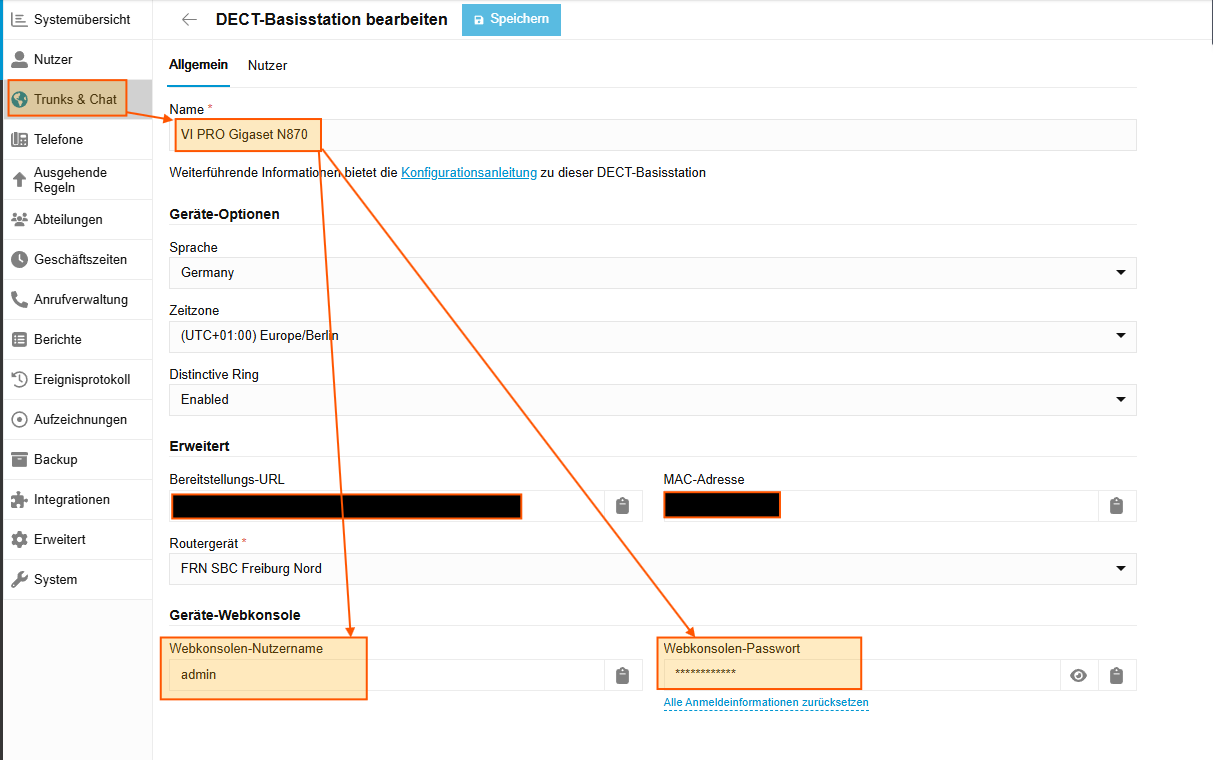Image resolution: width=1213 pixels, height=760 pixels.
Task: Copy the Webkonsolen-Nutzername value
Action: coord(622,676)
